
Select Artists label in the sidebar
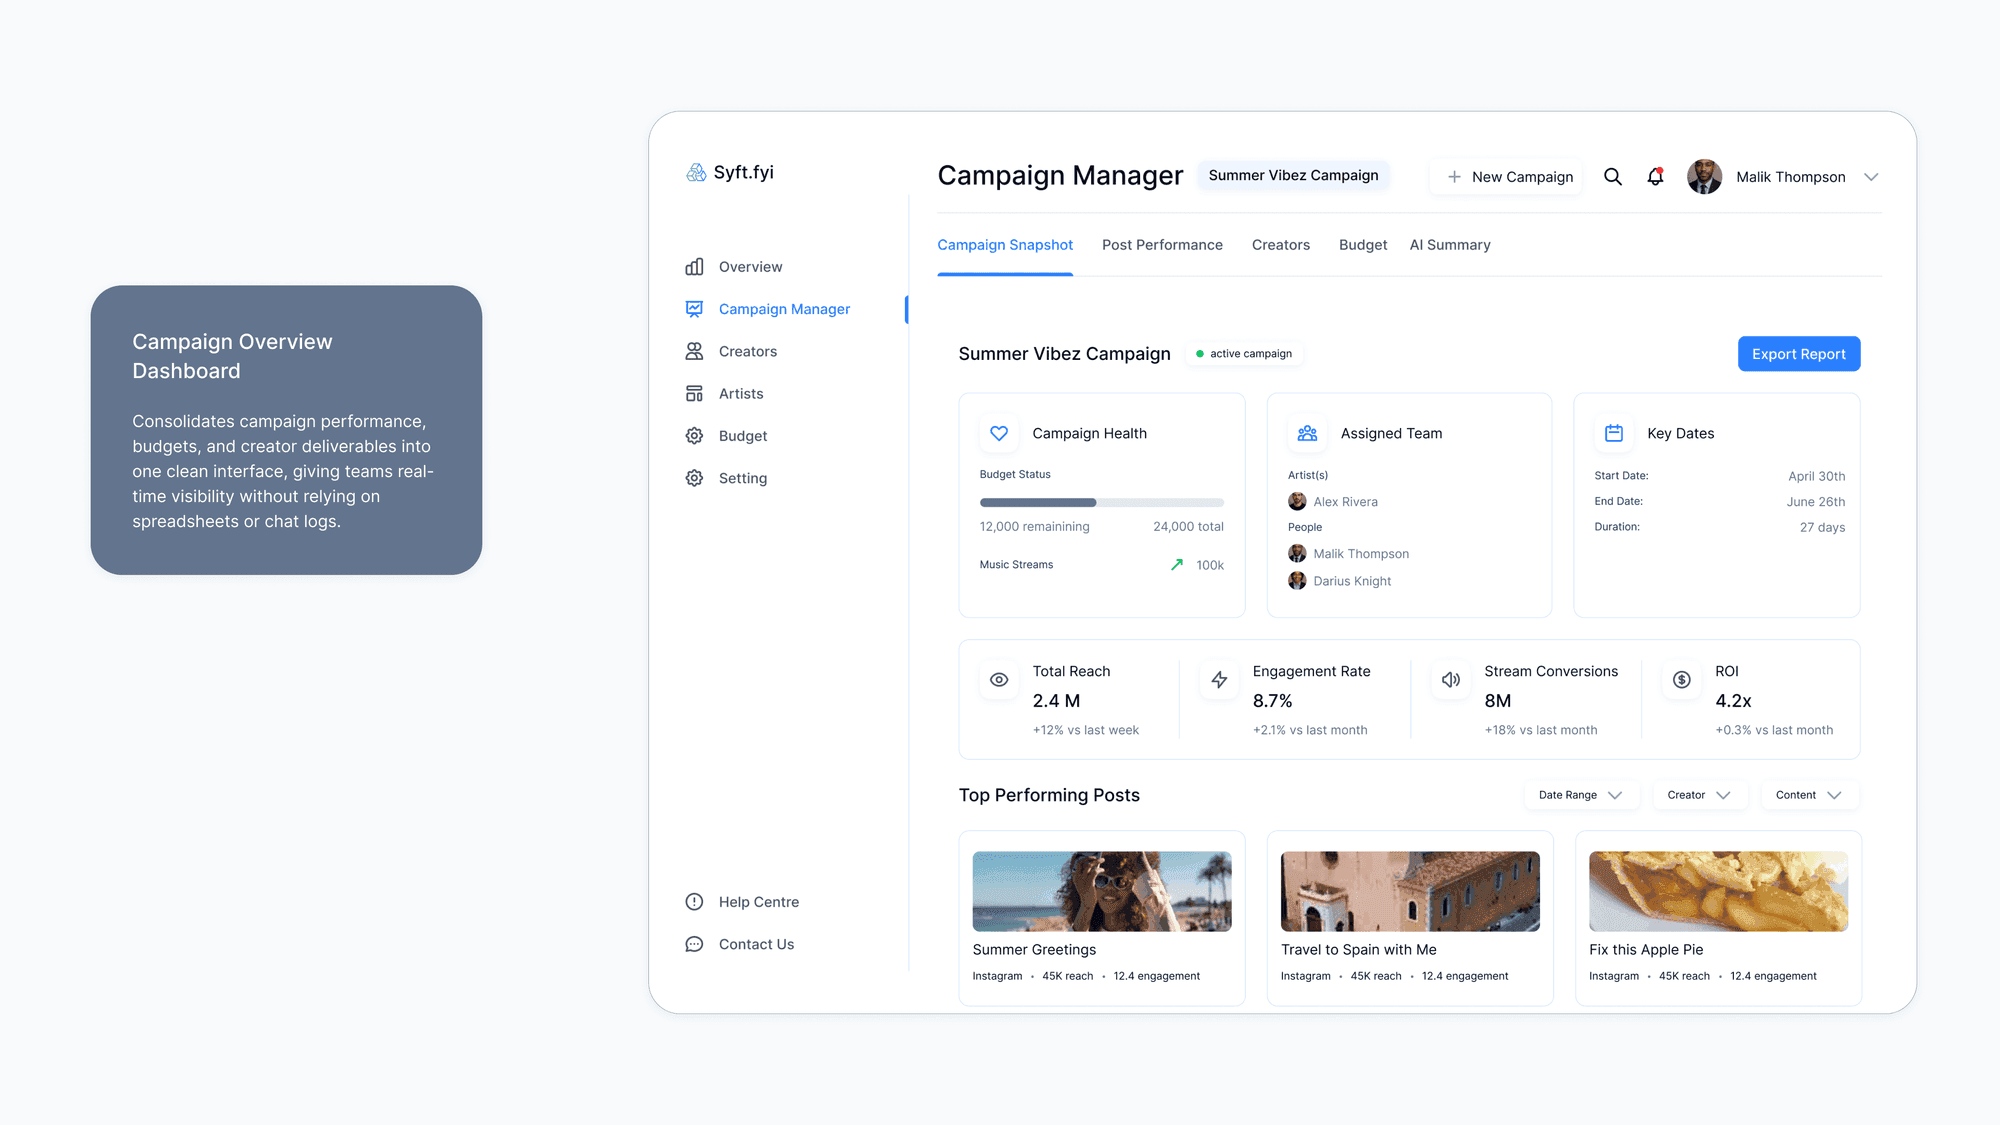741,394
